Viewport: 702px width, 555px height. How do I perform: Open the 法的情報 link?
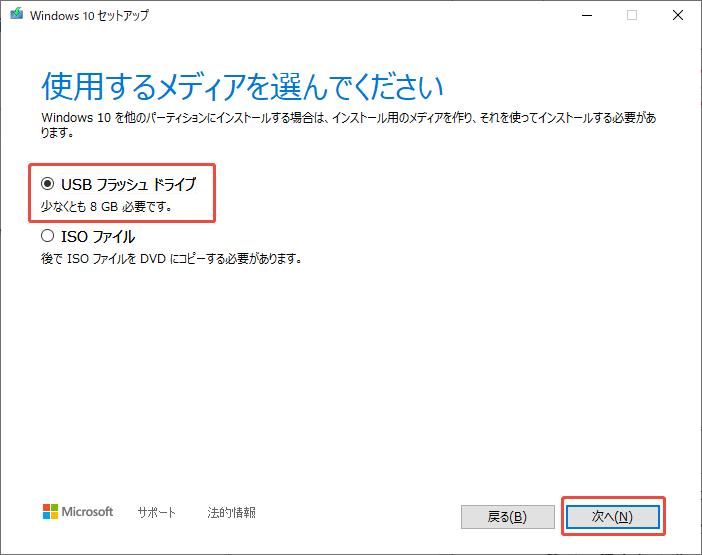click(231, 512)
